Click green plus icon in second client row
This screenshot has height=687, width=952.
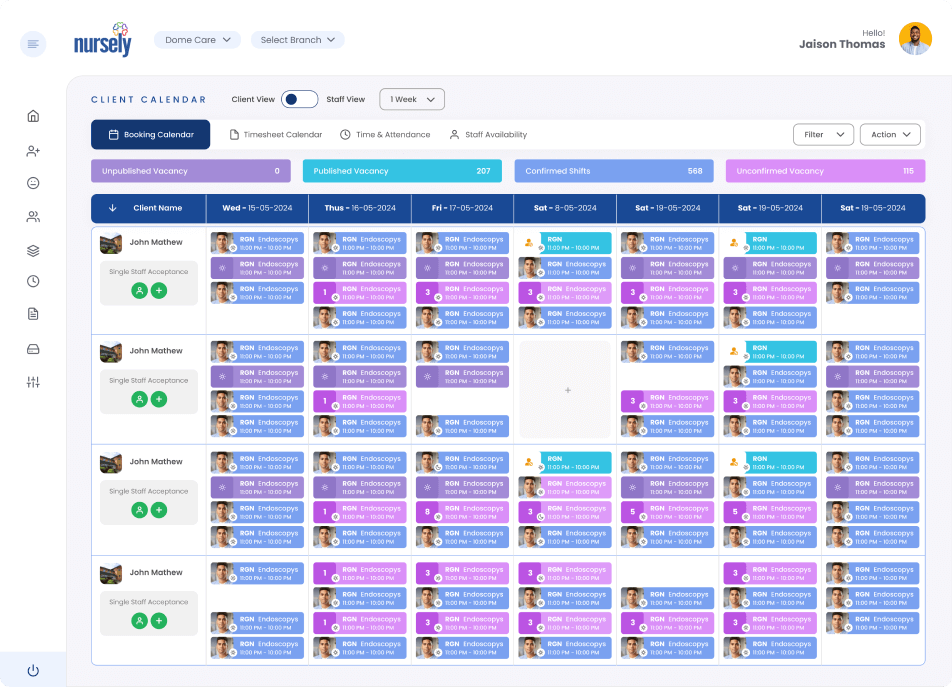(x=159, y=399)
